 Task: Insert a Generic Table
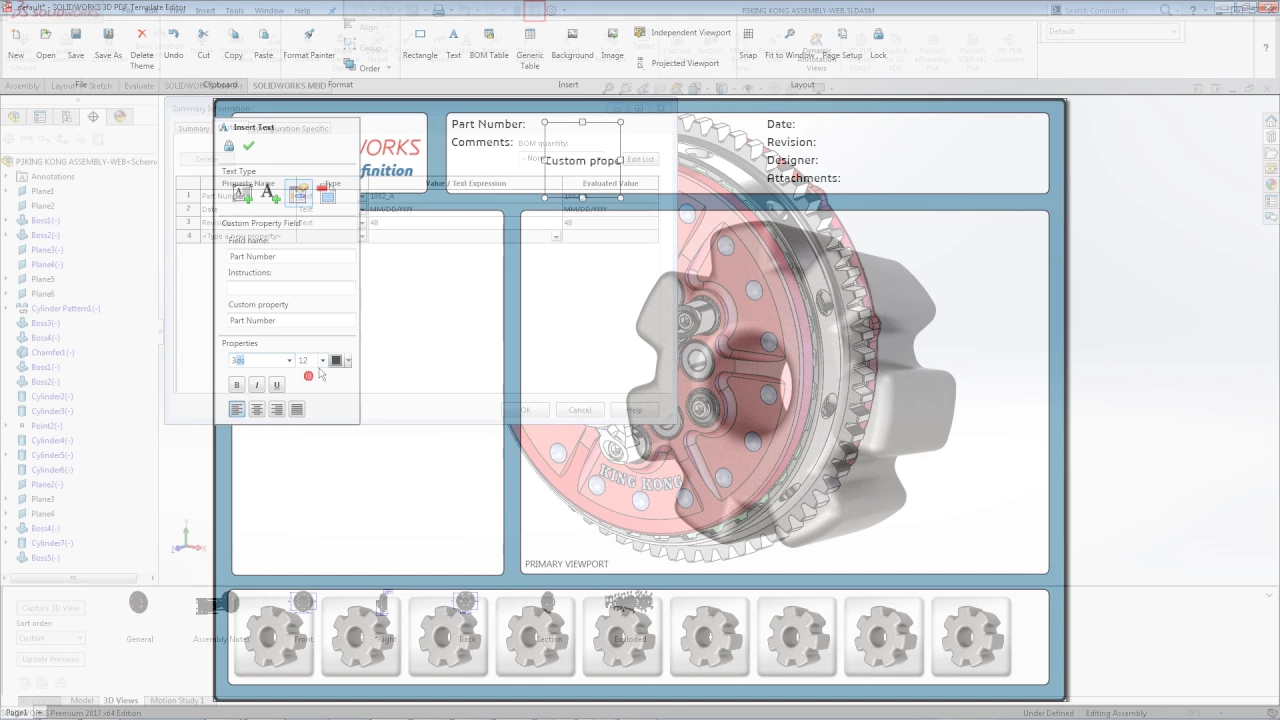[530, 48]
